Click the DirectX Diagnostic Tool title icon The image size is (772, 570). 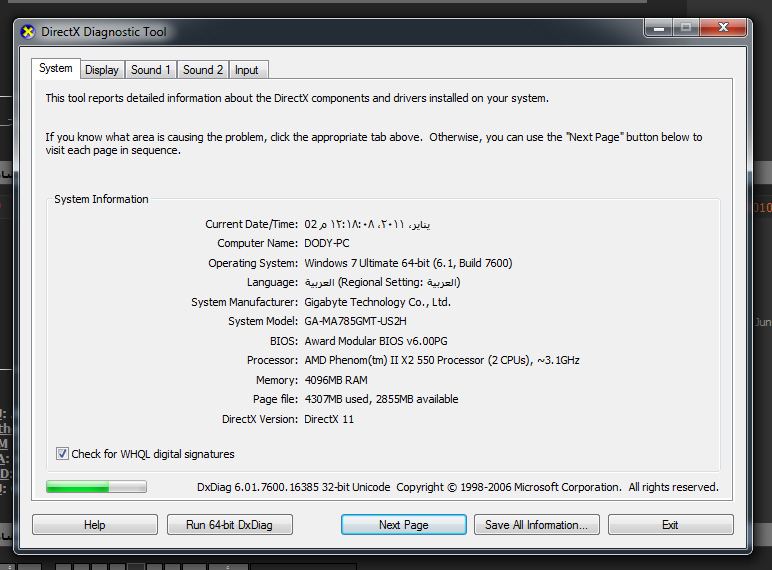tap(28, 32)
